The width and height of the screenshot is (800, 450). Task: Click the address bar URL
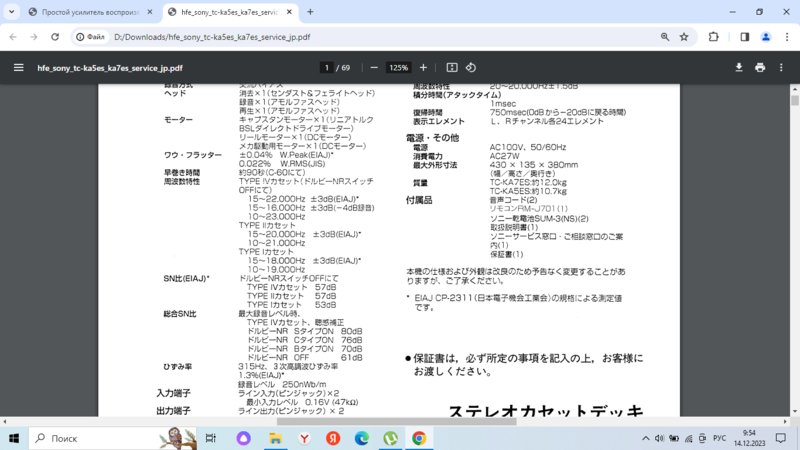[212, 37]
